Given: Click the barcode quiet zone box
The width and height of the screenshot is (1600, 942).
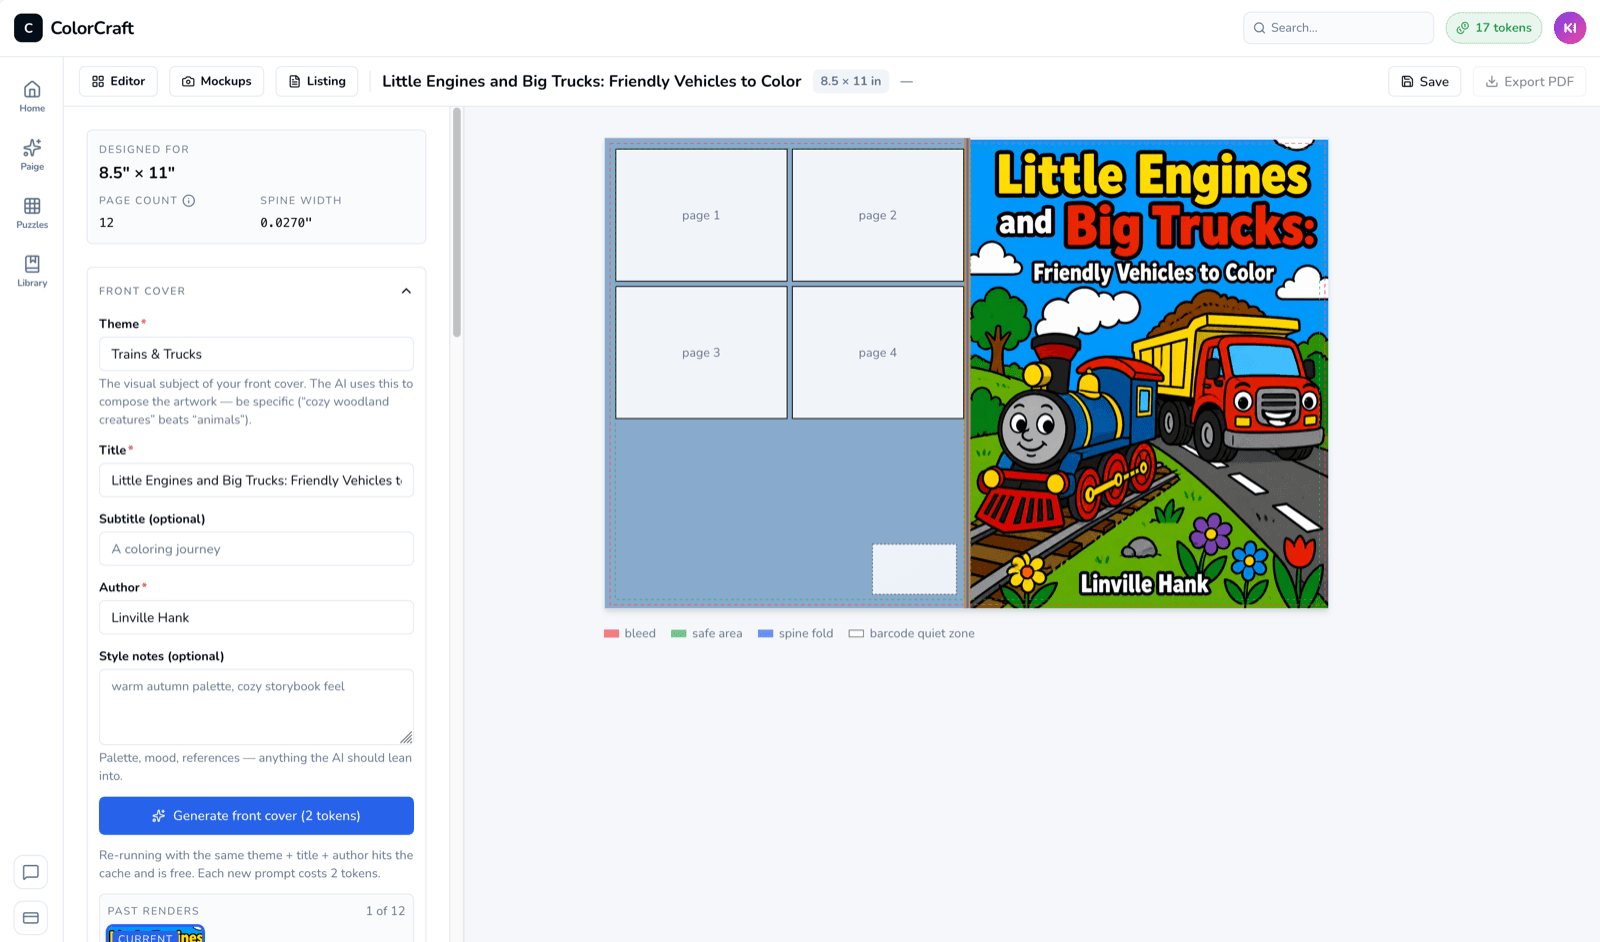Looking at the screenshot, I should (914, 569).
